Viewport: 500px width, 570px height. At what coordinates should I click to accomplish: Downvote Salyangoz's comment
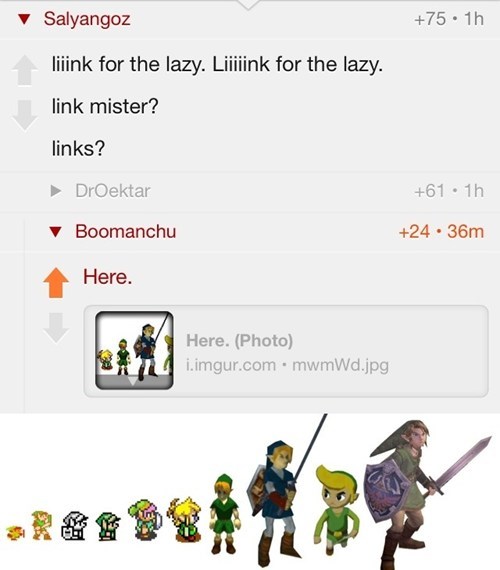pyautogui.click(x=24, y=116)
